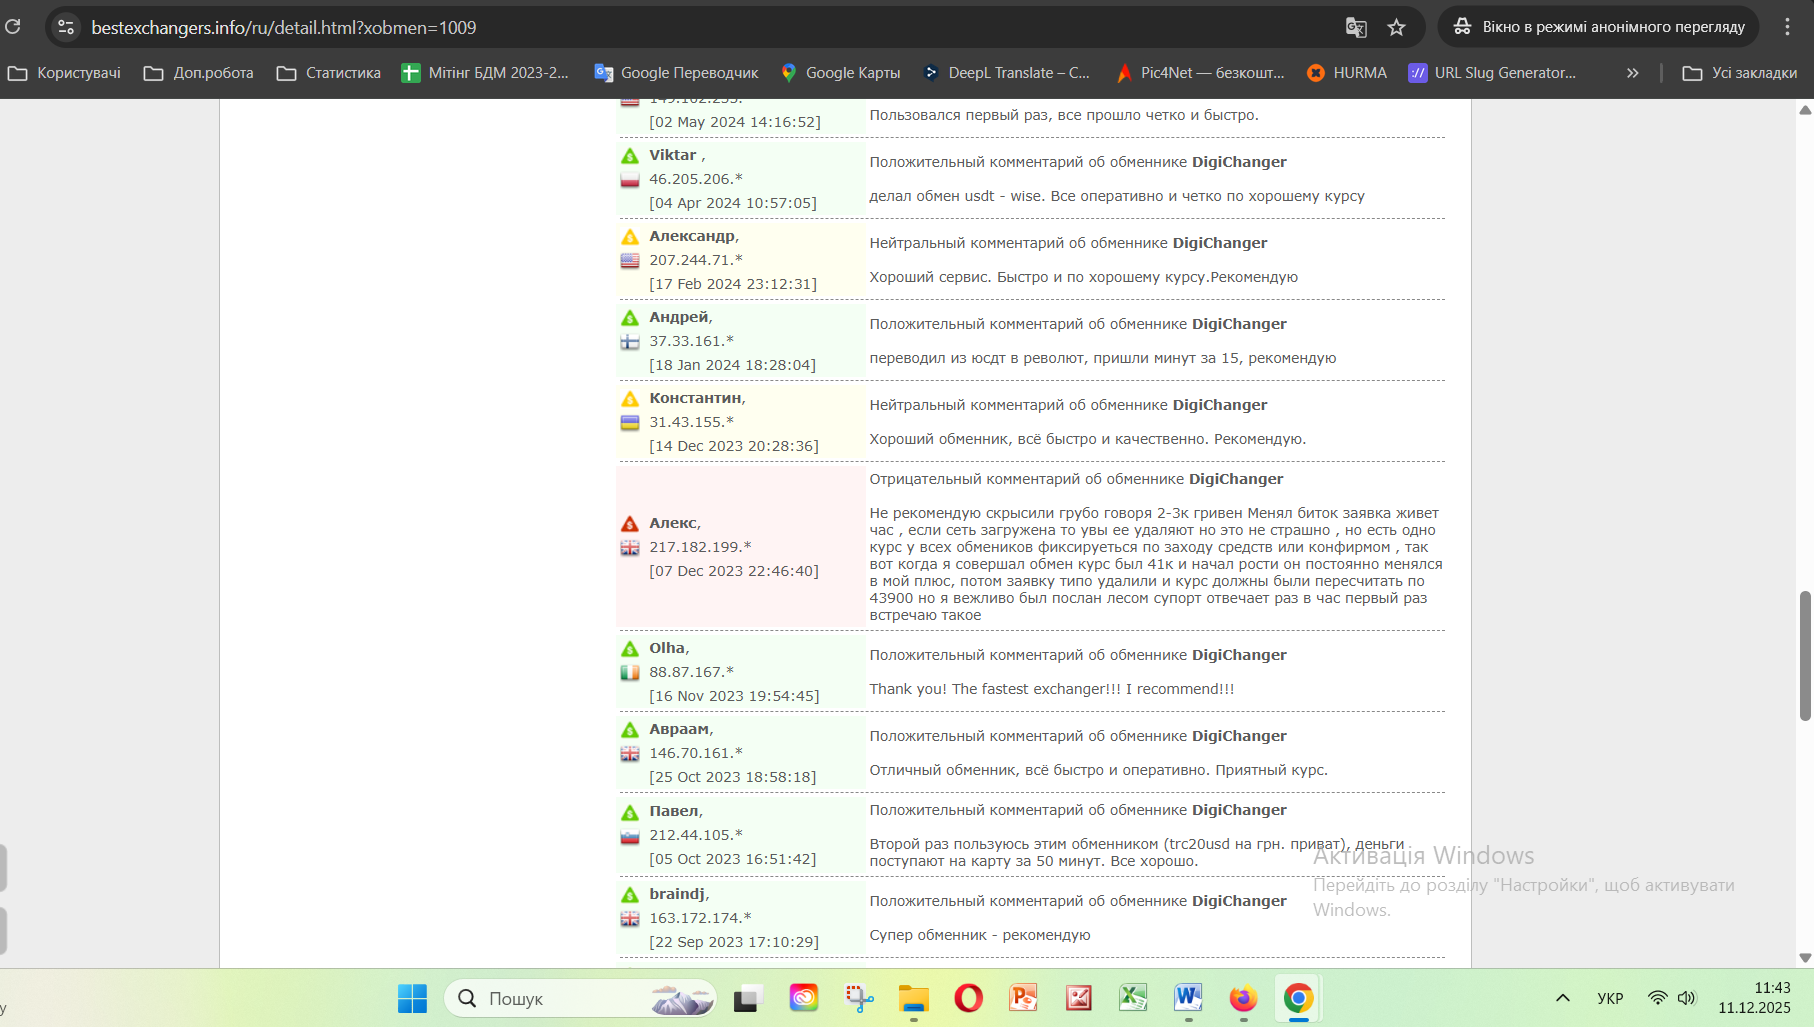Click the incognito mode indicator
The image size is (1814, 1027).
pyautogui.click(x=1599, y=27)
